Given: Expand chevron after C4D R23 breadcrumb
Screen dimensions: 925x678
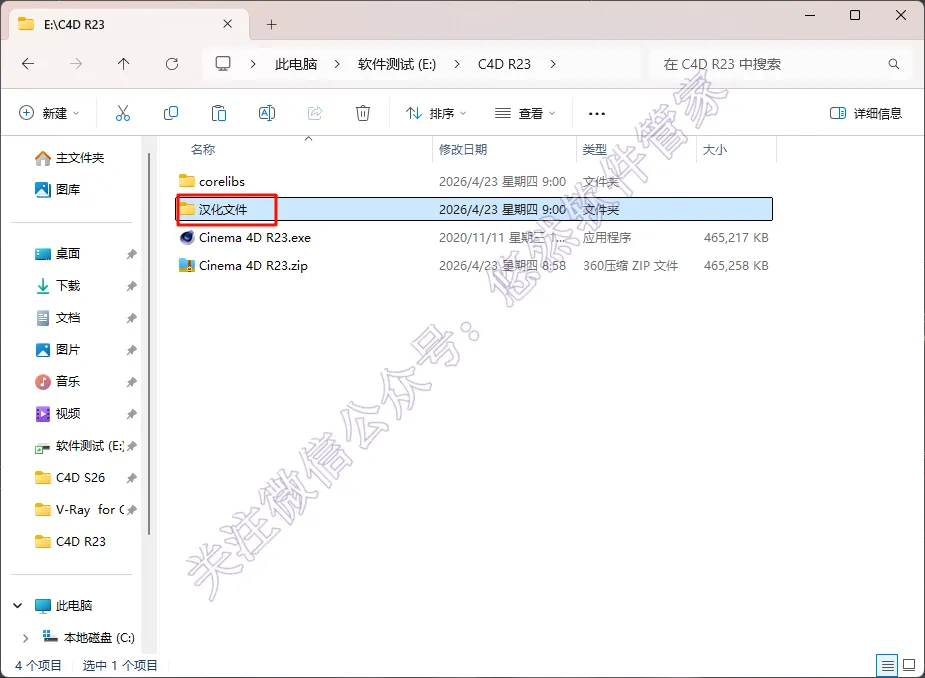Looking at the screenshot, I should click(x=553, y=64).
